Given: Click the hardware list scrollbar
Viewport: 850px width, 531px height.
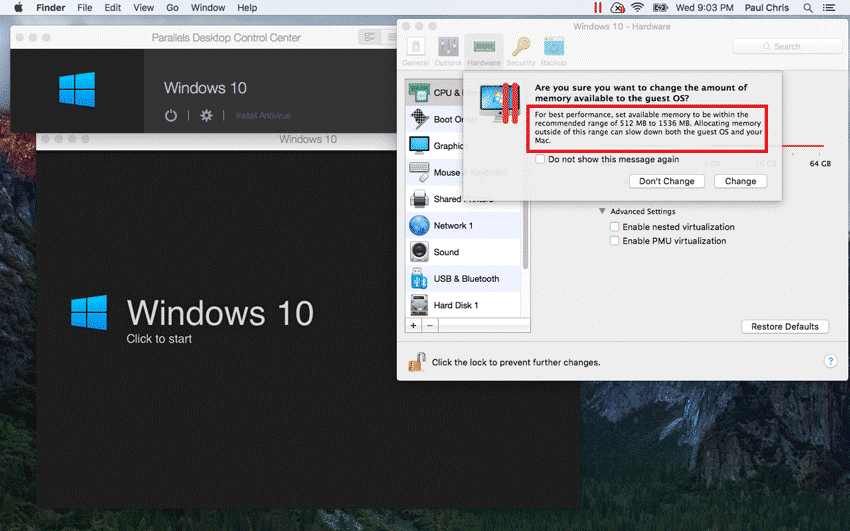Looking at the screenshot, I should tap(525, 237).
